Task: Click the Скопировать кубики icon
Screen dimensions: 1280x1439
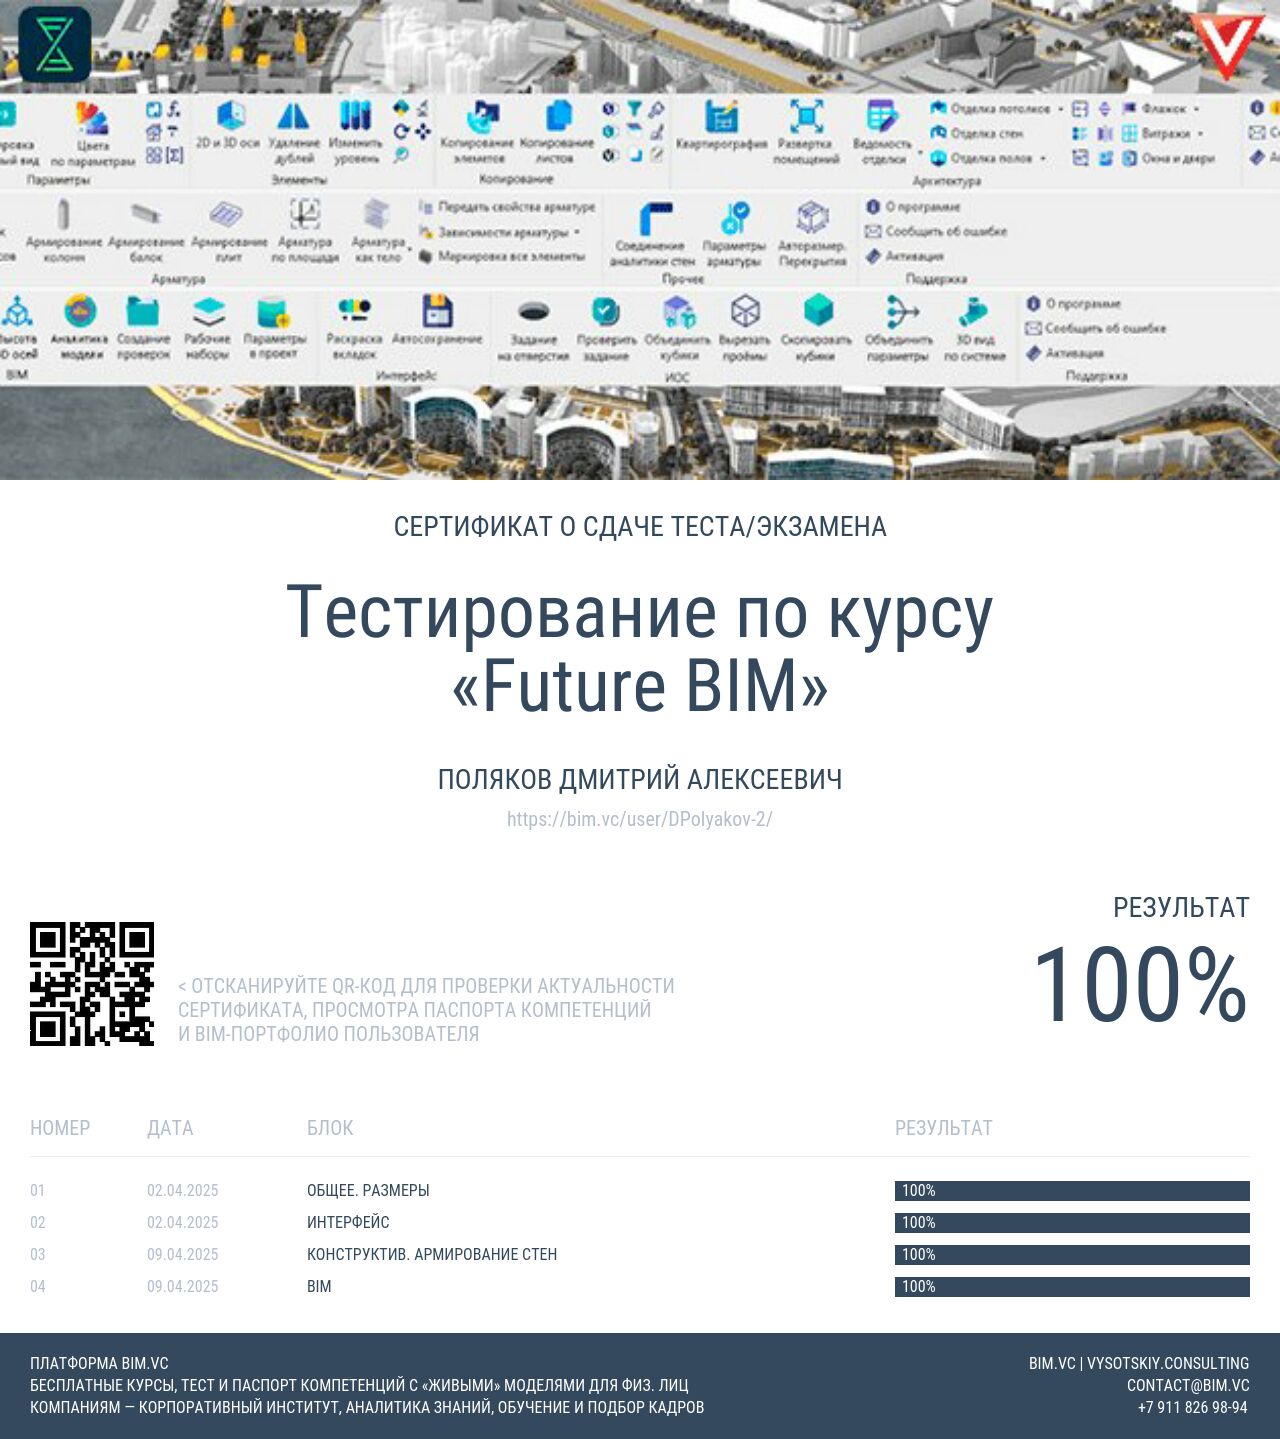Action: pyautogui.click(x=818, y=311)
